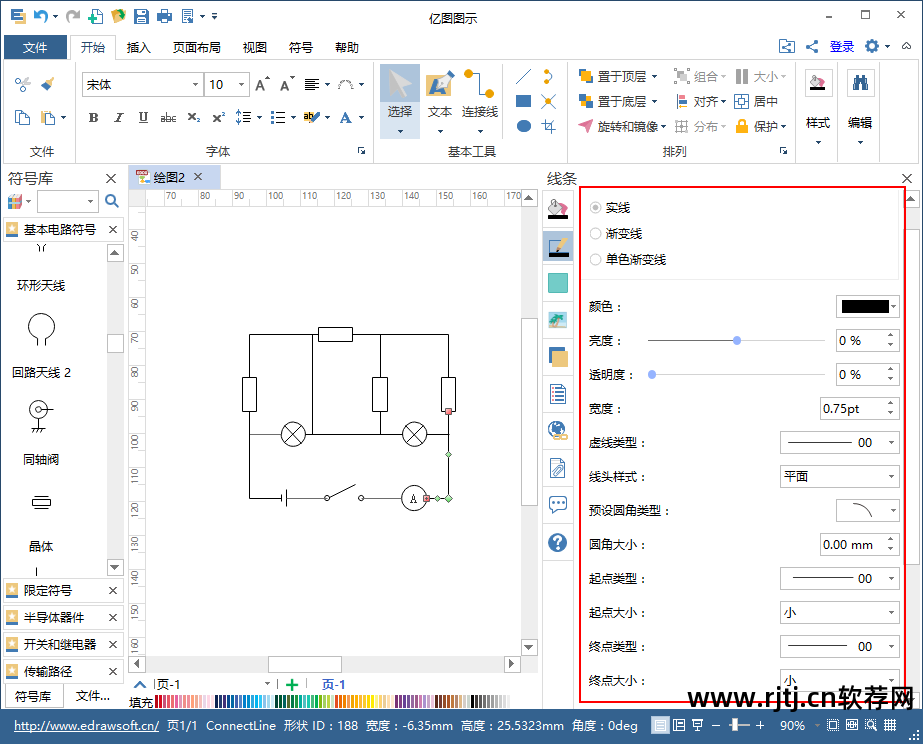Click the 登录 login button
This screenshot has height=744, width=923.
coord(842,46)
